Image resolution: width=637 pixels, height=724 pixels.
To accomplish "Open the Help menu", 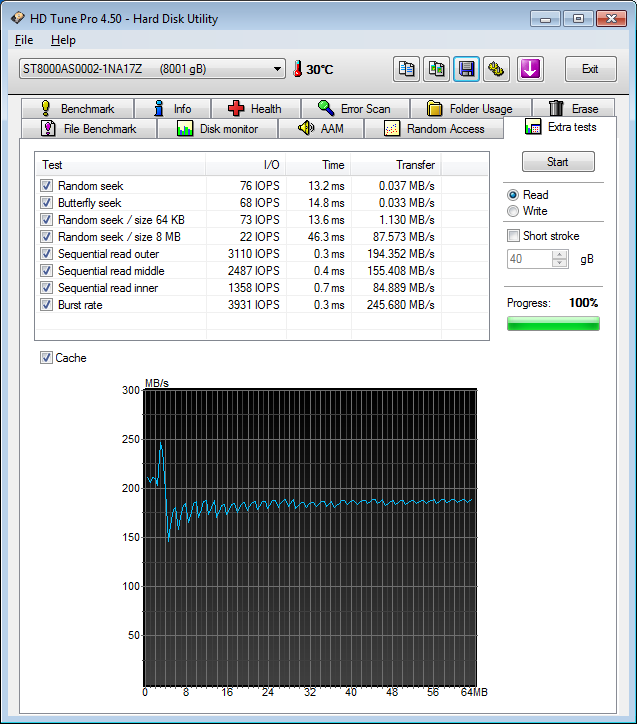I will coord(63,40).
